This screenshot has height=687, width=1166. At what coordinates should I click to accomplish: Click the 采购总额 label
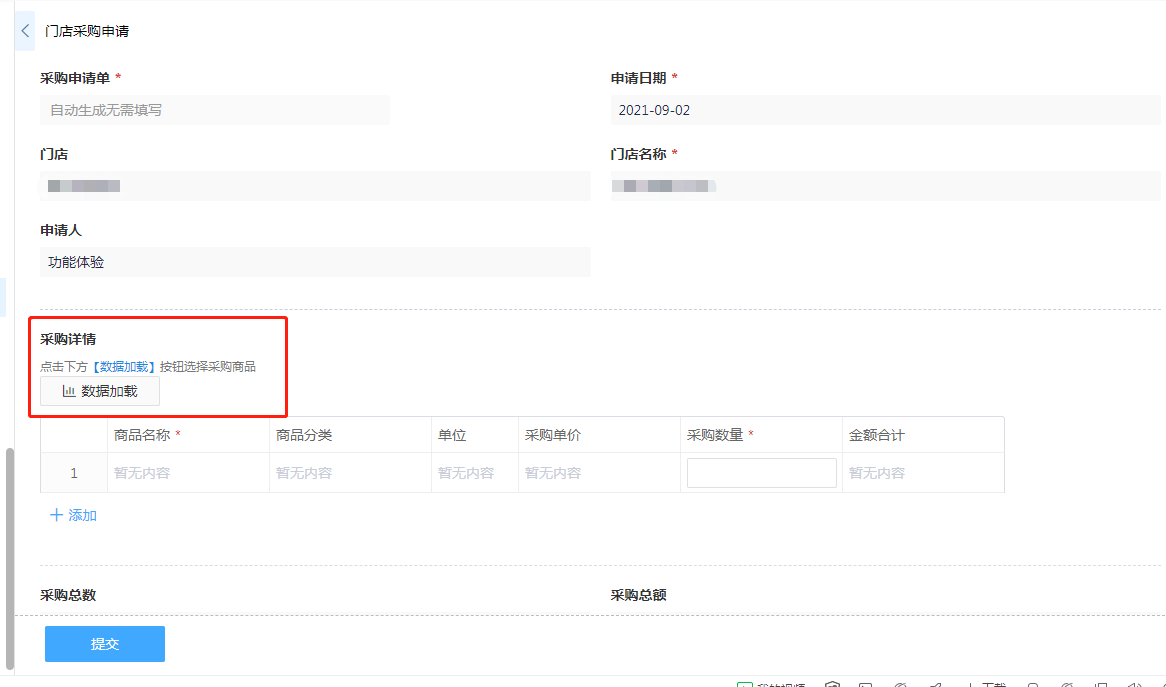pyautogui.click(x=639, y=595)
